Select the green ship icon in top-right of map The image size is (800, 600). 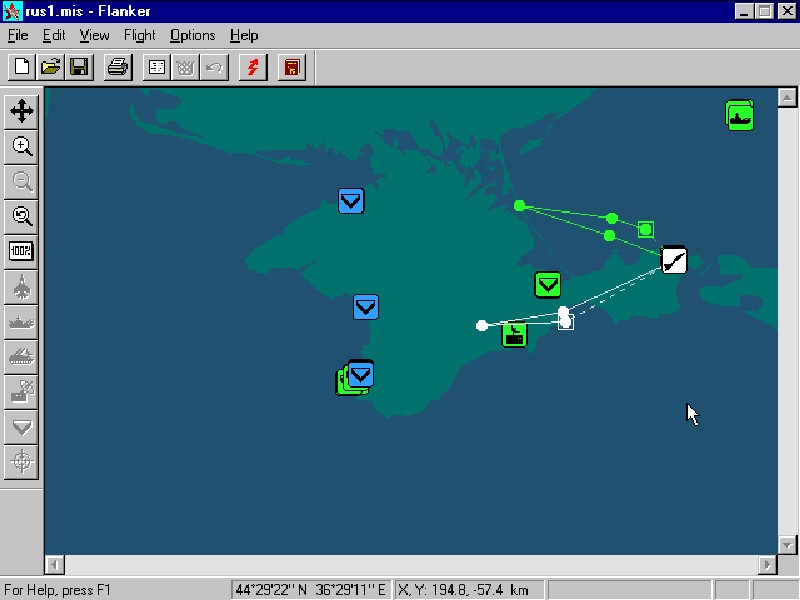click(739, 115)
